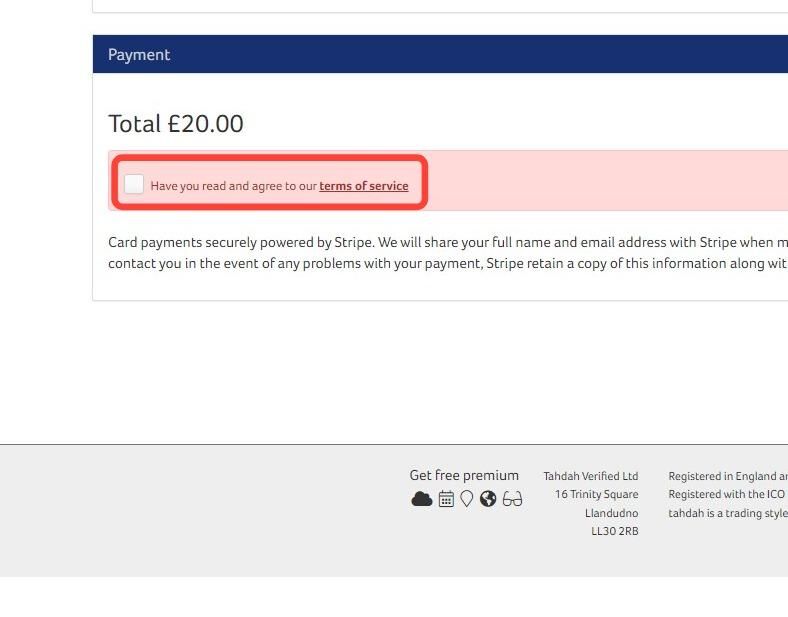Click the Registered with the ICO text

[727, 495]
